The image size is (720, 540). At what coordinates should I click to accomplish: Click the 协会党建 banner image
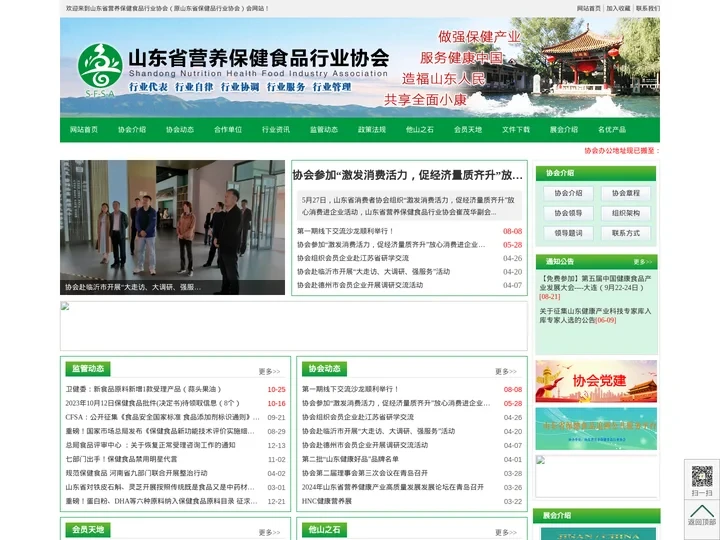coord(596,381)
